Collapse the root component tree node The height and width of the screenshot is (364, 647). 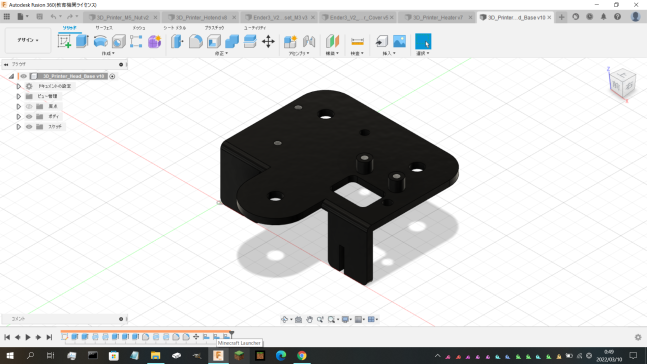(12, 76)
